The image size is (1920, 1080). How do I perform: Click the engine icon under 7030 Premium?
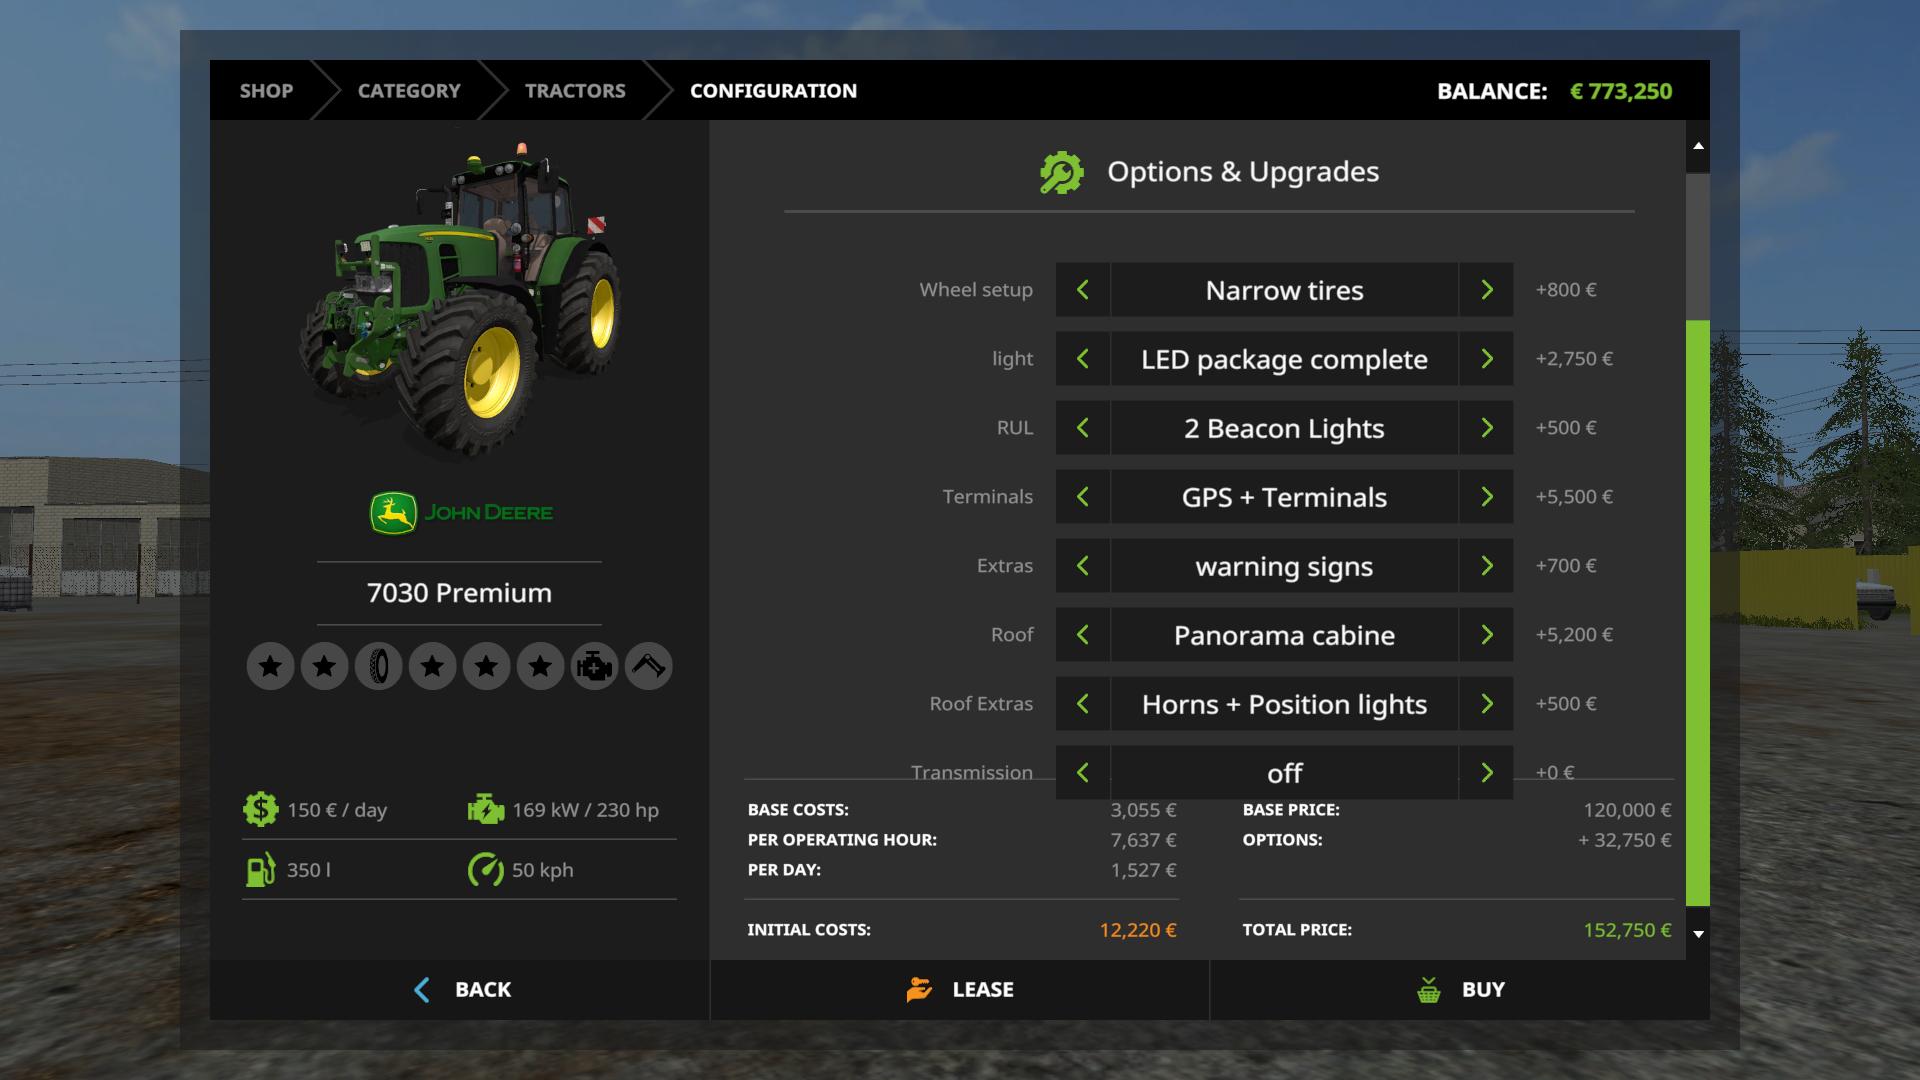(x=594, y=666)
